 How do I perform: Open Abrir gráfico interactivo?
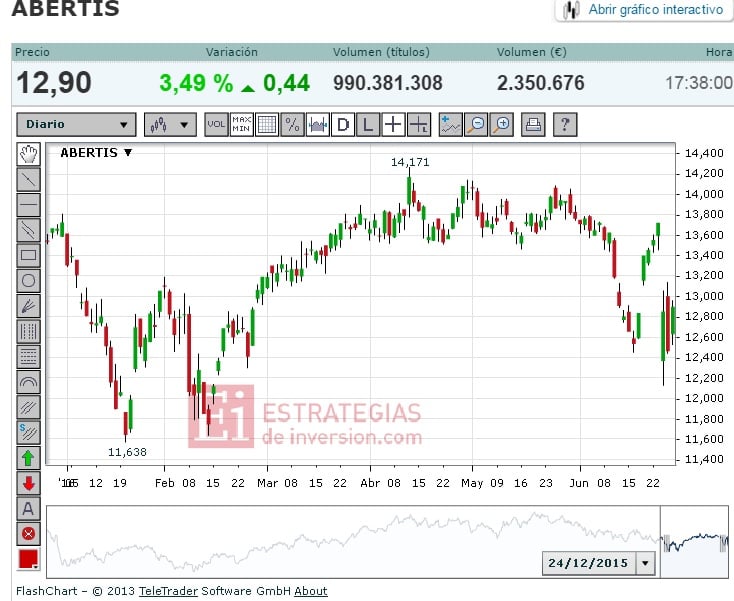coord(644,10)
